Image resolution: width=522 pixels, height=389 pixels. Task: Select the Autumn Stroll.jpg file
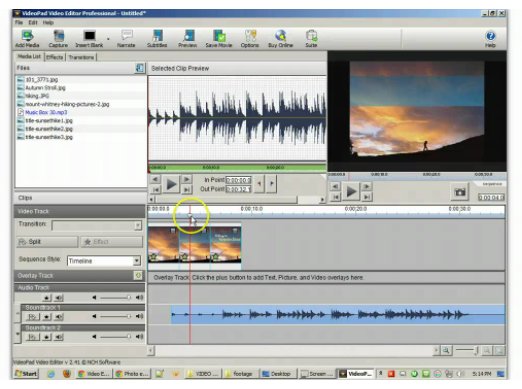[x=45, y=88]
